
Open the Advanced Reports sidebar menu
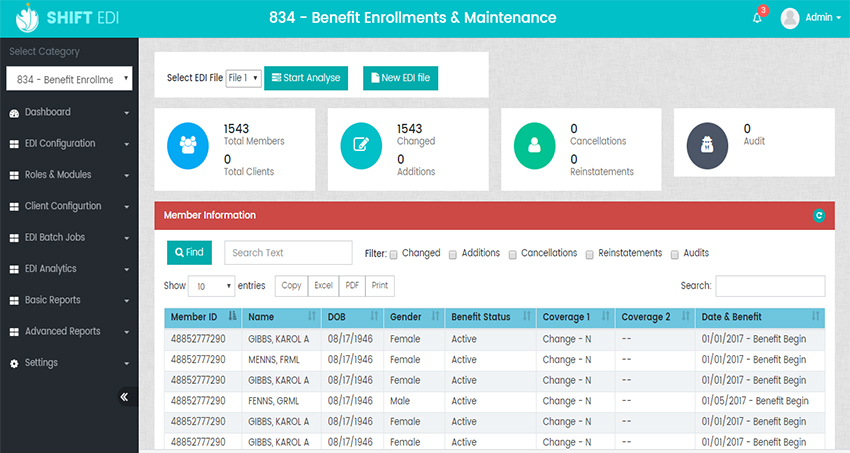tap(69, 331)
